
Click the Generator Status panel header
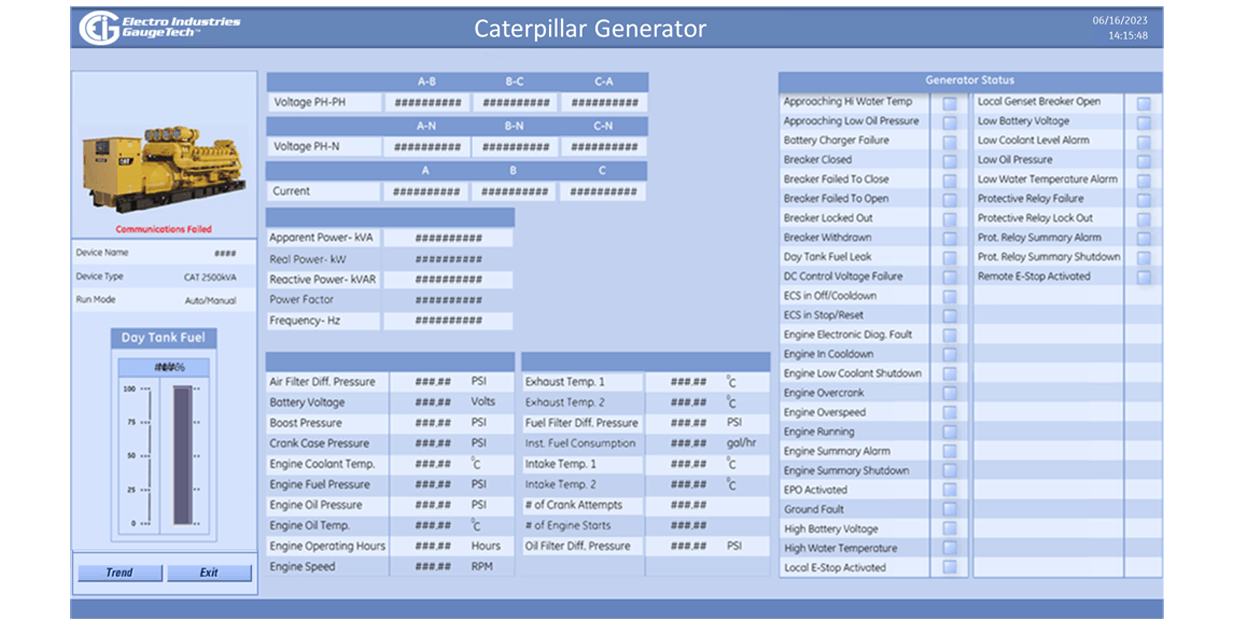pos(970,81)
